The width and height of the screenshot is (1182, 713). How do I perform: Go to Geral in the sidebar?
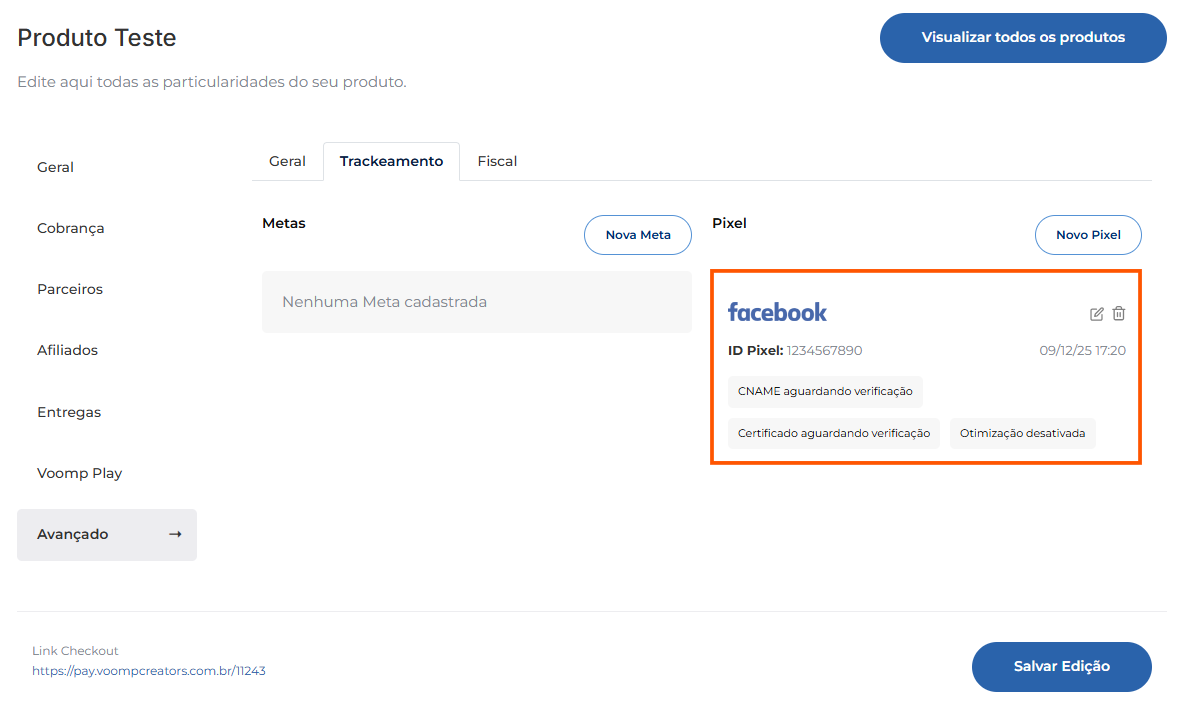56,167
